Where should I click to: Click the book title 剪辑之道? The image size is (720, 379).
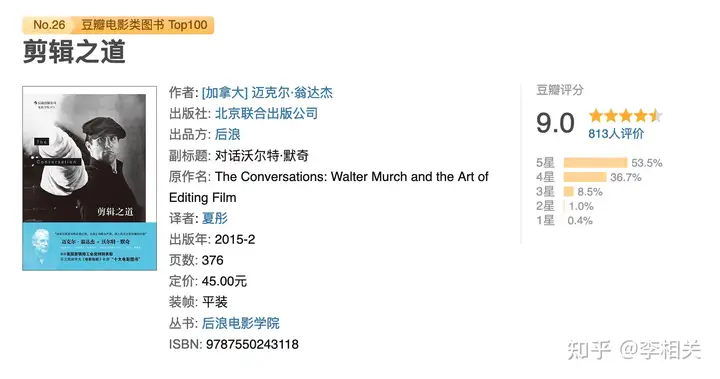coord(74,51)
